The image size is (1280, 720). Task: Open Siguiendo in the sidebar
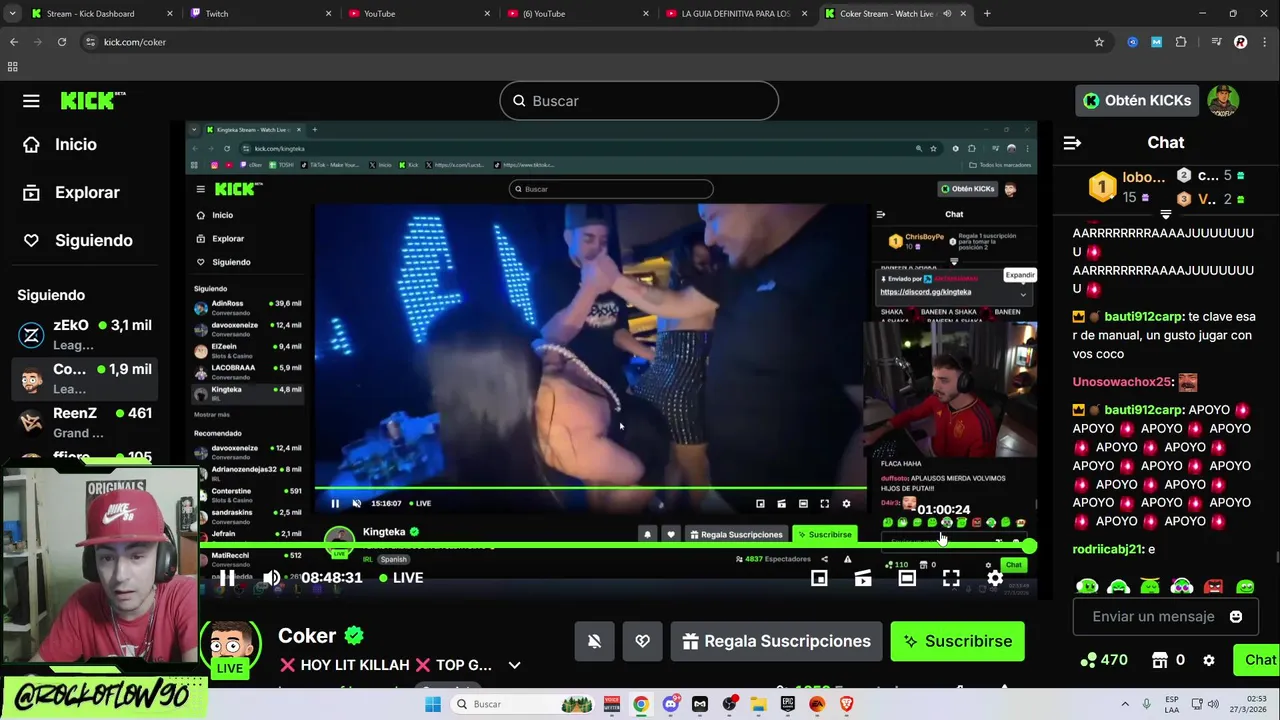93,240
